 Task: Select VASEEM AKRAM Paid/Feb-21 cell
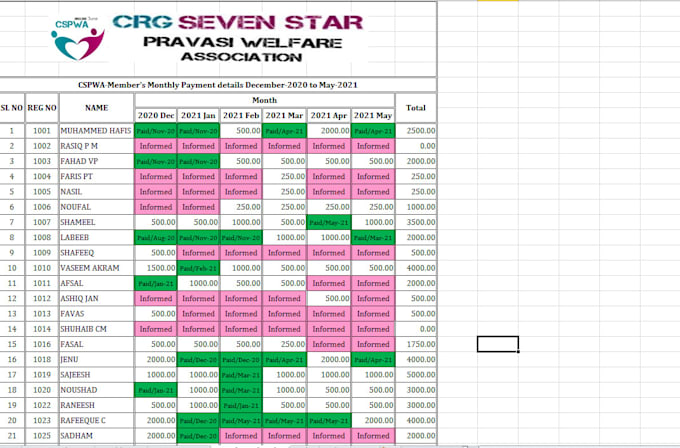(x=198, y=268)
